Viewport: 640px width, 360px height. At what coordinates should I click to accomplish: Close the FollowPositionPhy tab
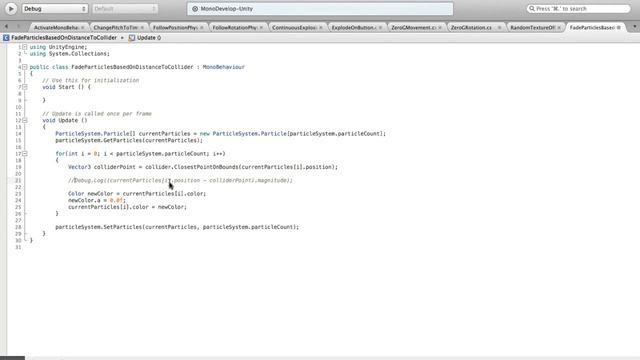coord(202,28)
